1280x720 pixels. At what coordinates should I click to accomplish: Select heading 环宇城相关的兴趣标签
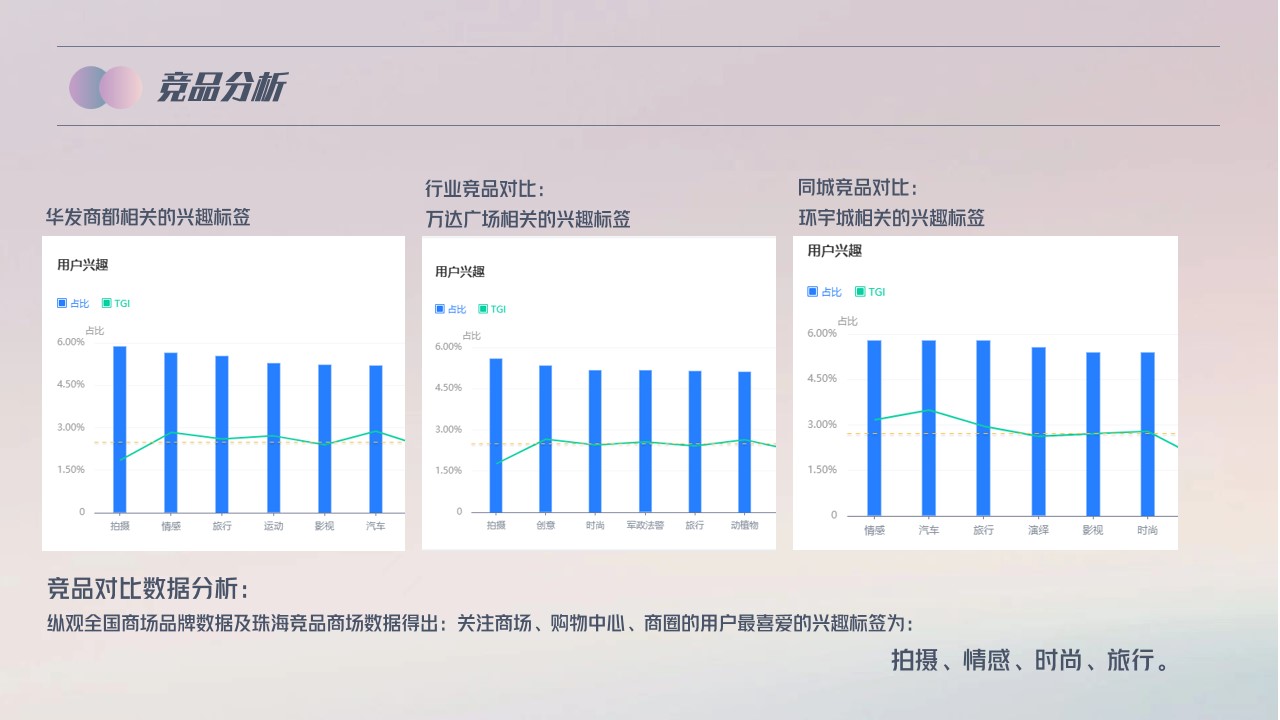click(891, 217)
